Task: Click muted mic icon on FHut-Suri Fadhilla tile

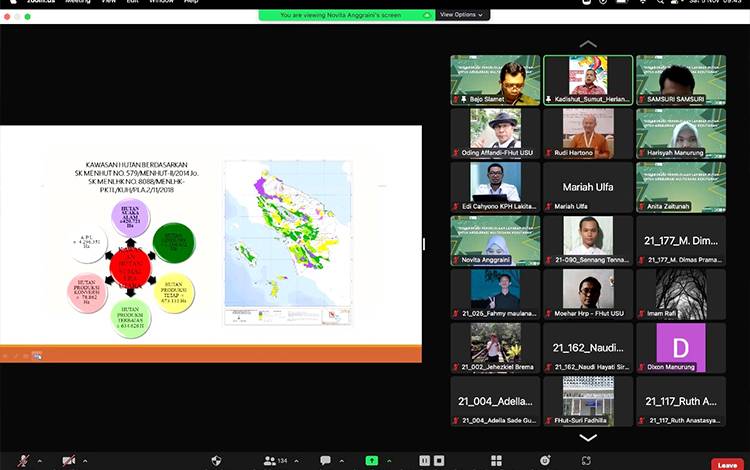Action: click(x=549, y=421)
